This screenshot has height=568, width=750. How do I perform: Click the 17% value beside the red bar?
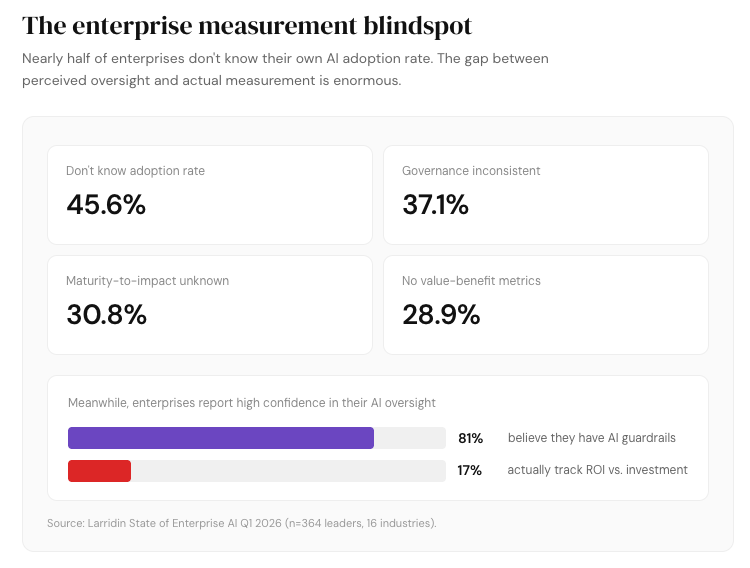(469, 470)
